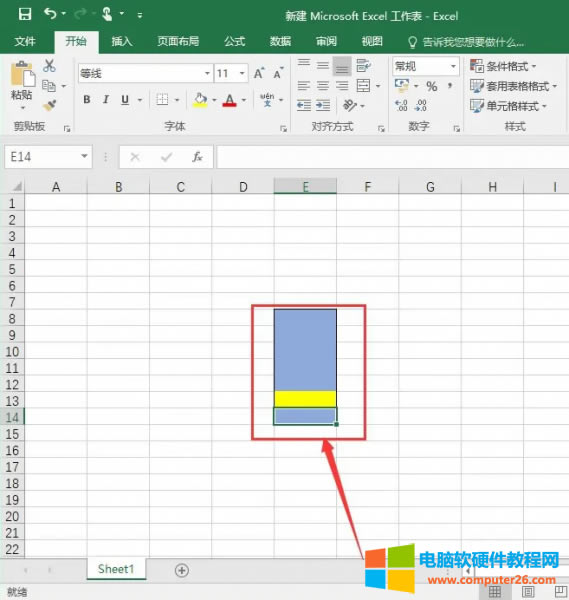
Task: Toggle Bold formatting
Action: point(87,100)
